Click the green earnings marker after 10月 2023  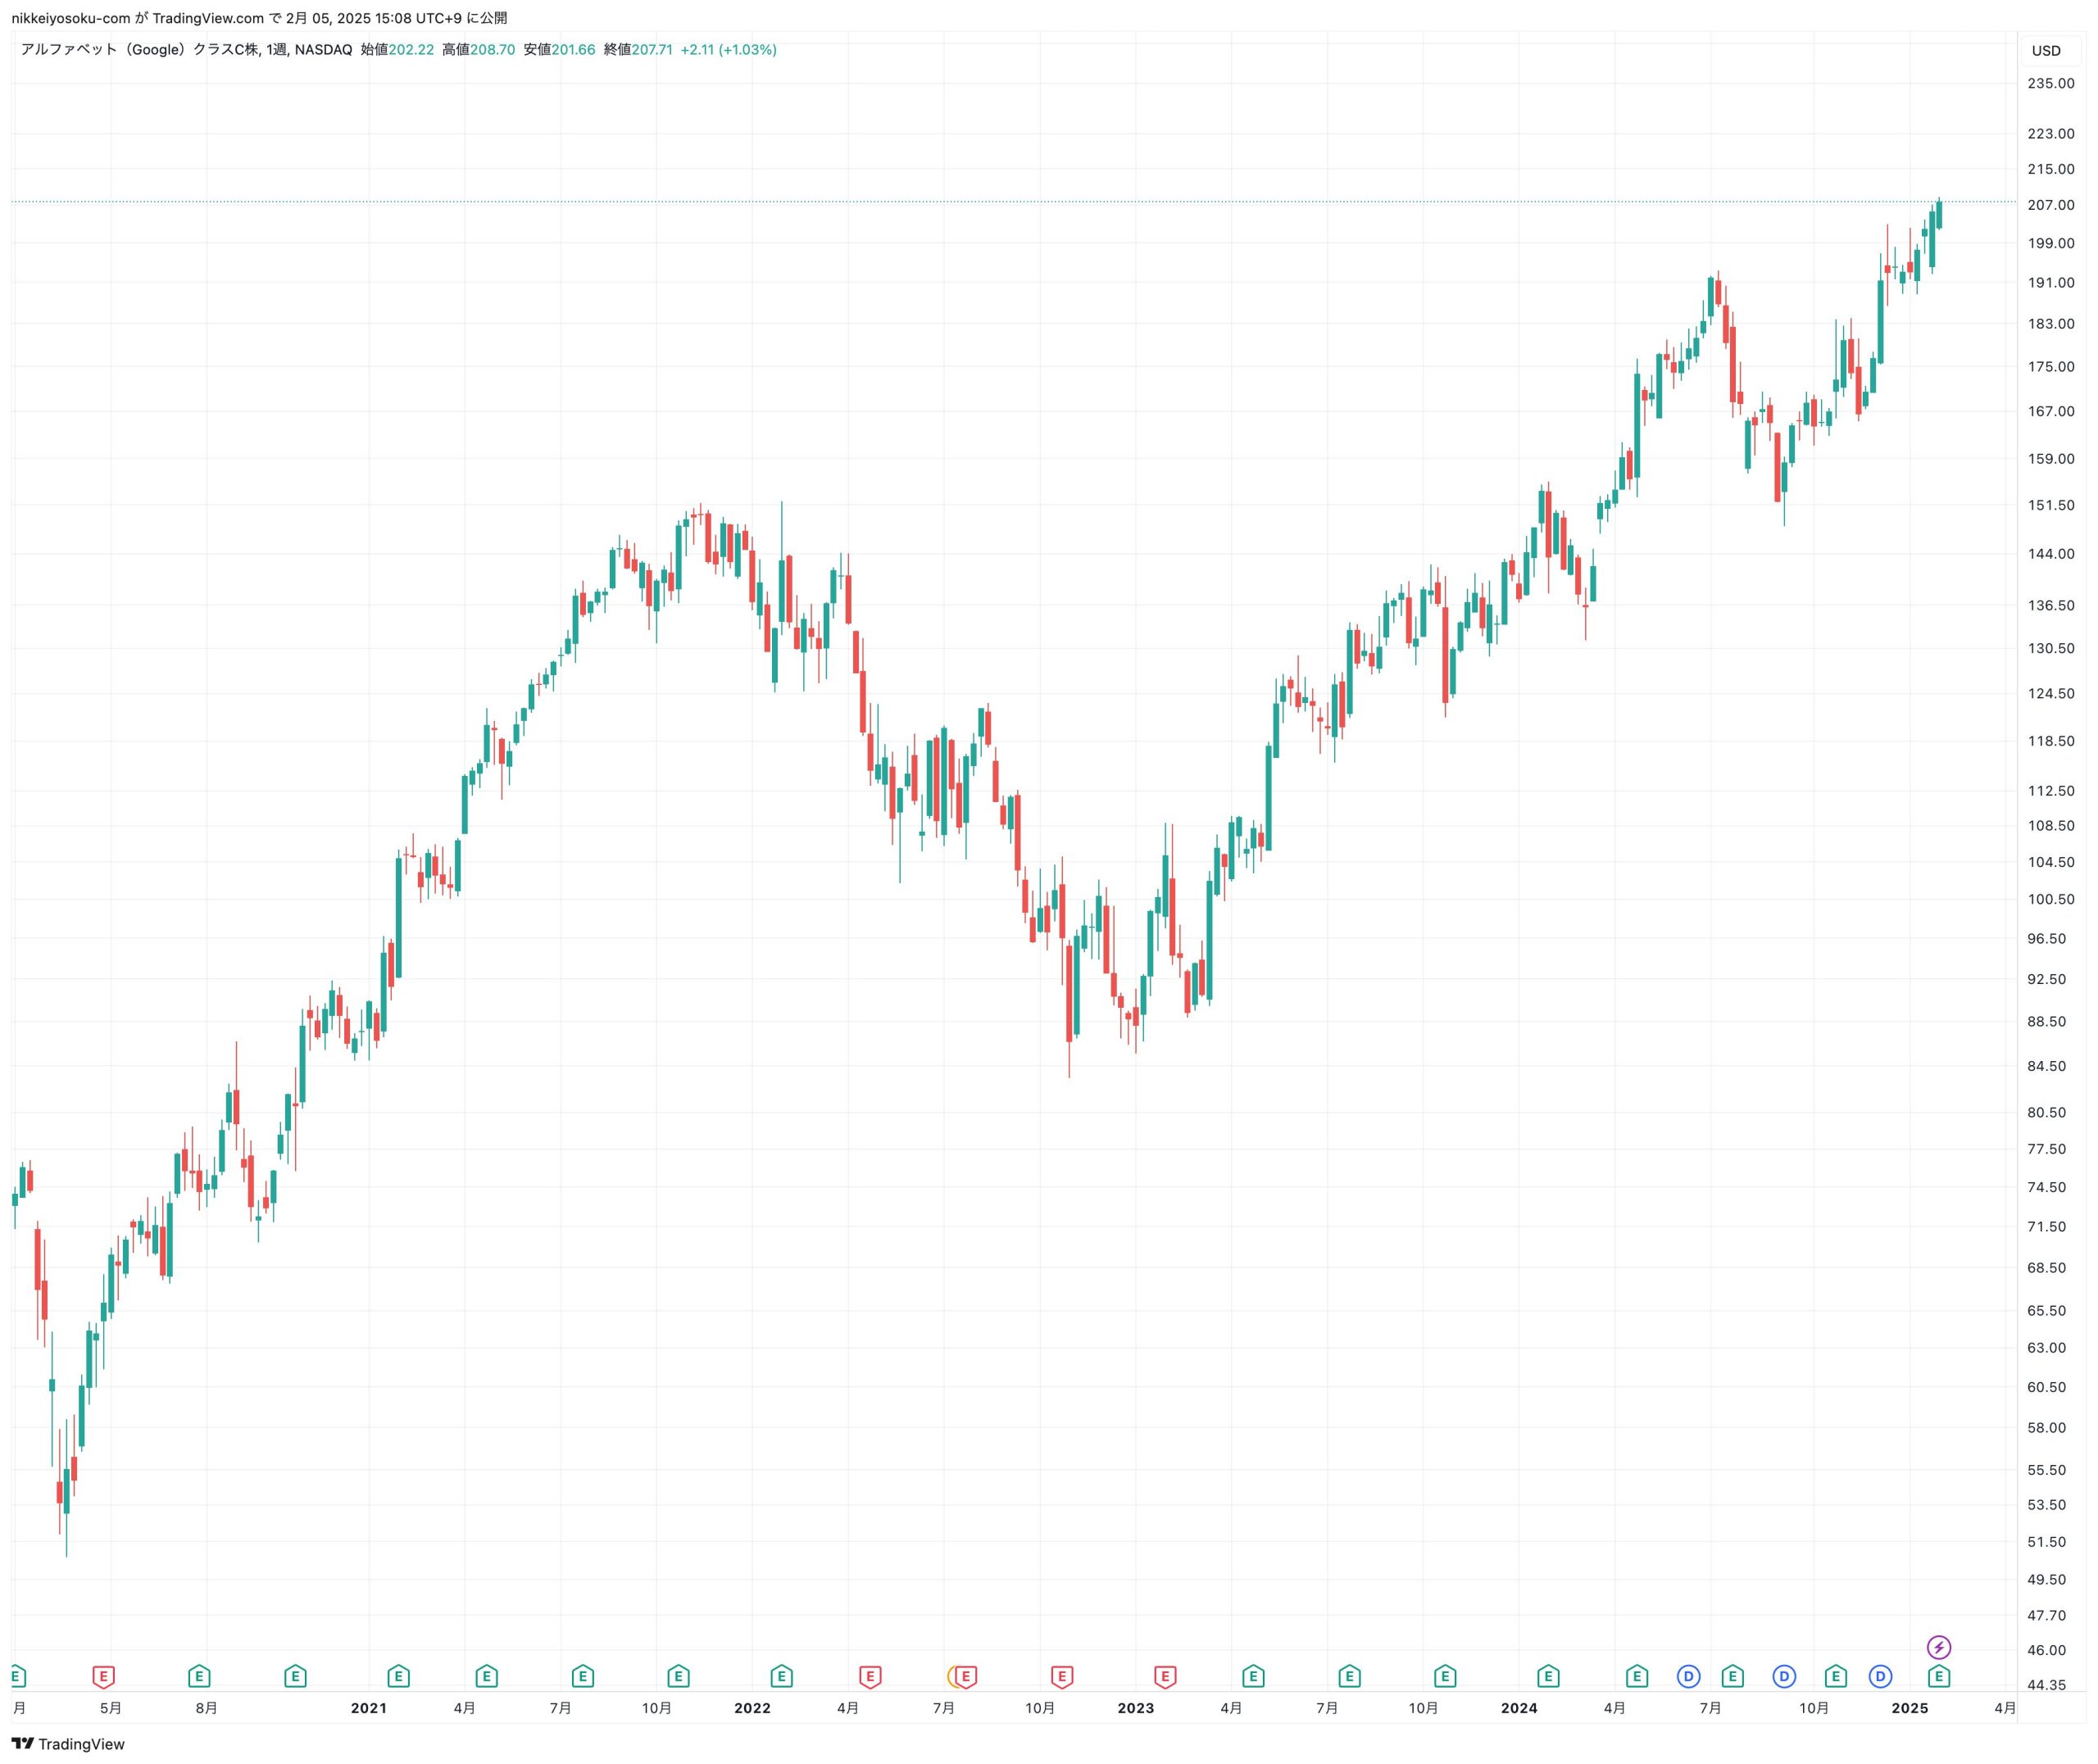[1445, 1676]
